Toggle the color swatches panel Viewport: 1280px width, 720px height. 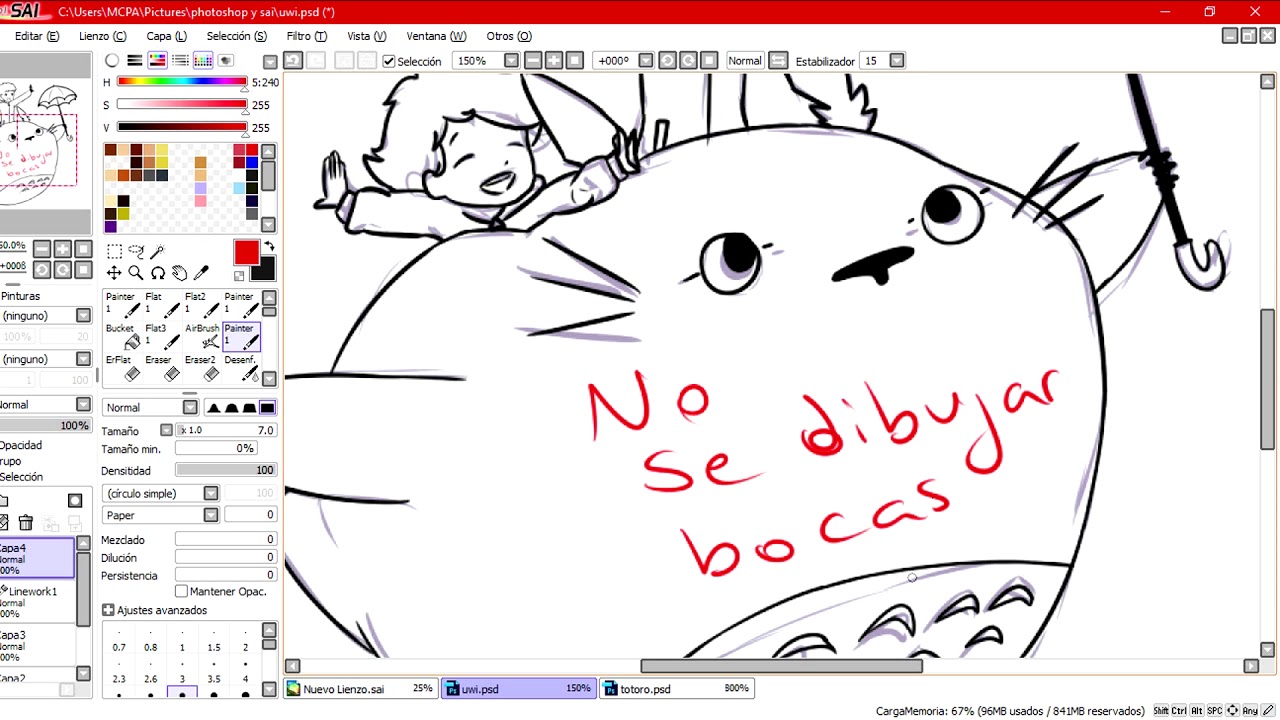click(x=203, y=61)
